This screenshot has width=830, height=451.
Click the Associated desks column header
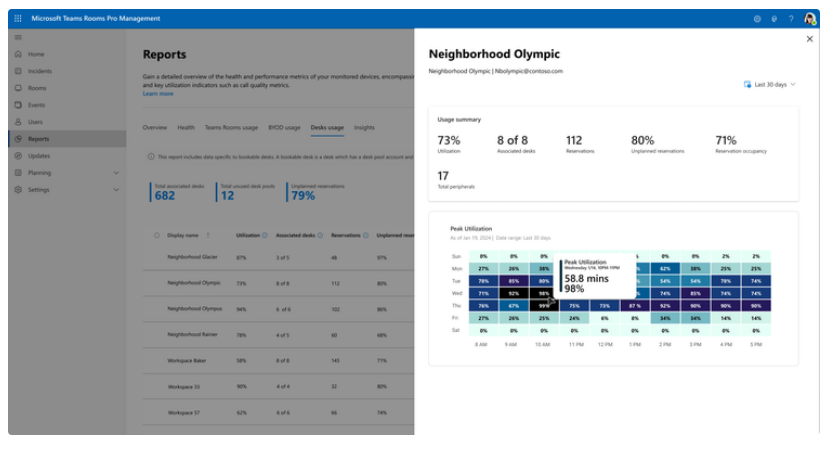[x=295, y=236]
